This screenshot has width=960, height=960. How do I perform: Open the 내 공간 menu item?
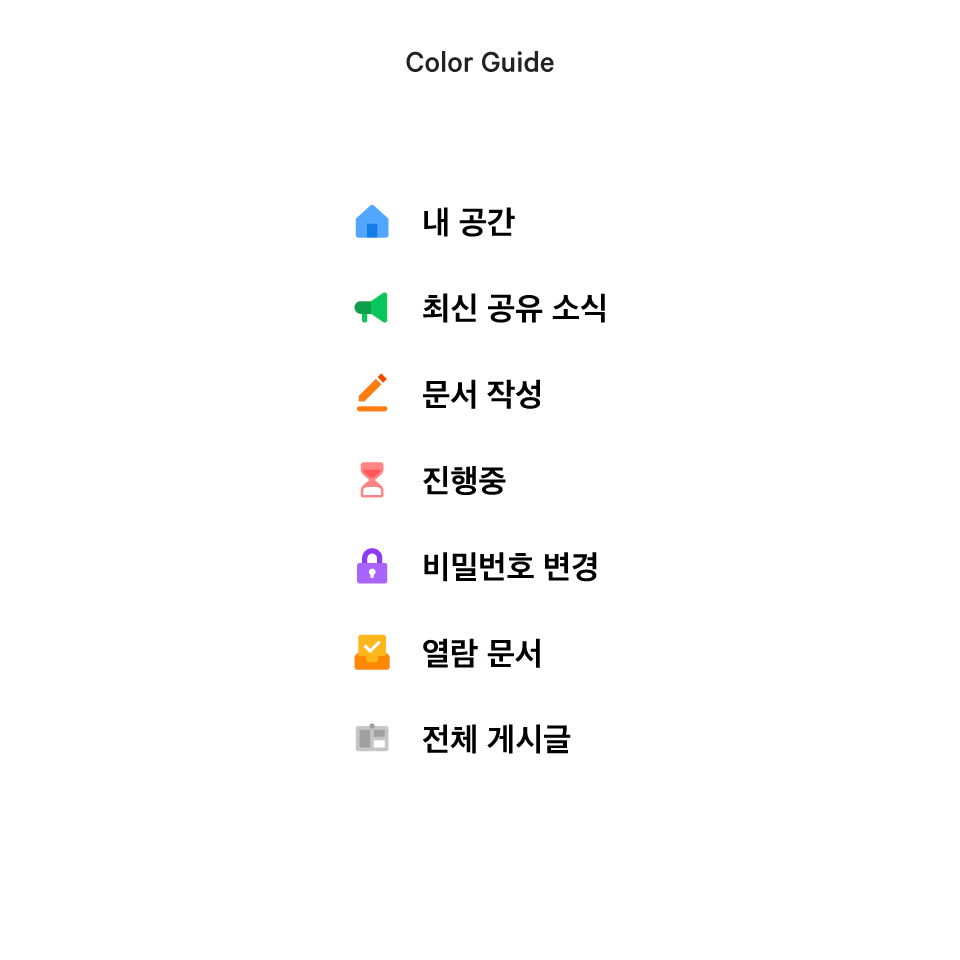coord(468,222)
